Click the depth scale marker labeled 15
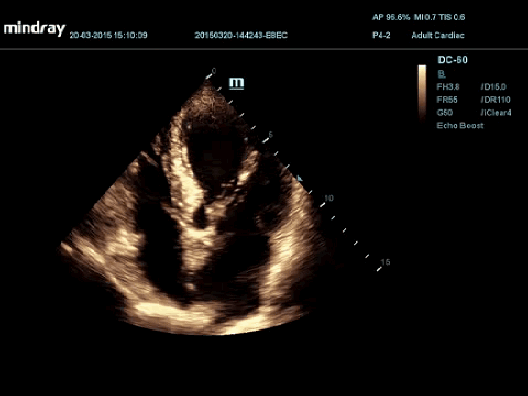The image size is (528, 396). pyautogui.click(x=385, y=262)
